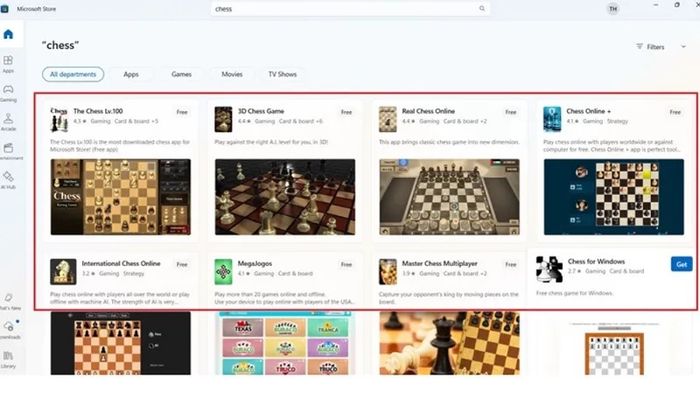700x394 pixels.
Task: Click MegaJogos card games screenshot thumbnail
Action: (285, 343)
